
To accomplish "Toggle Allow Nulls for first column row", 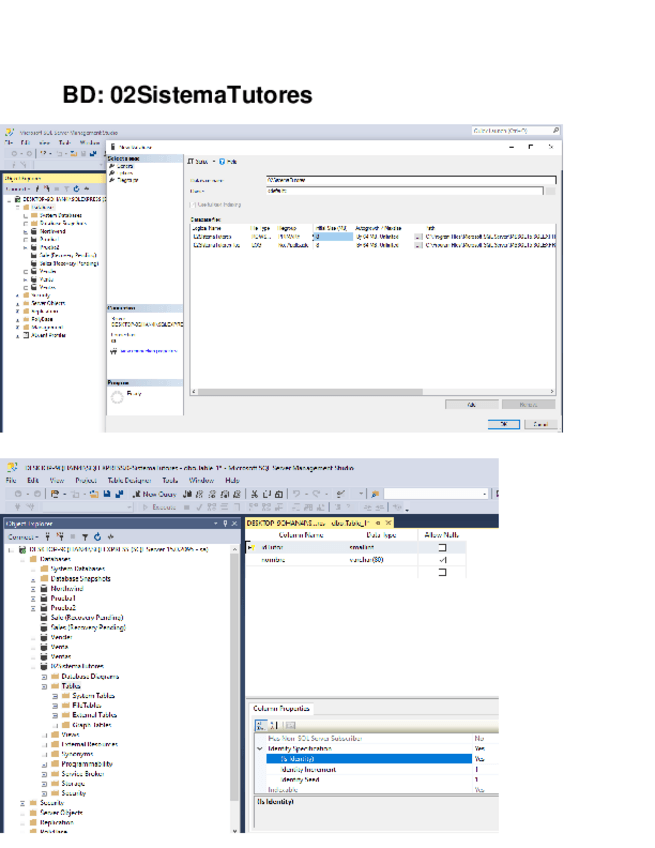I will (x=441, y=548).
